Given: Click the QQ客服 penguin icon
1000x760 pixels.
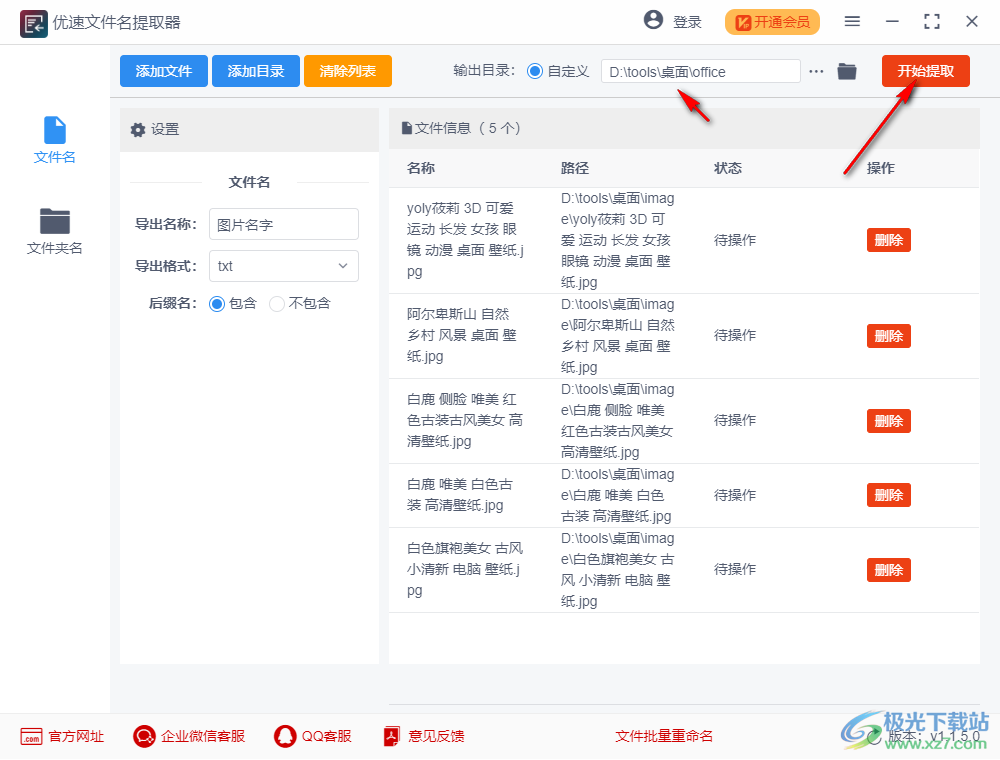Looking at the screenshot, I should [x=285, y=736].
